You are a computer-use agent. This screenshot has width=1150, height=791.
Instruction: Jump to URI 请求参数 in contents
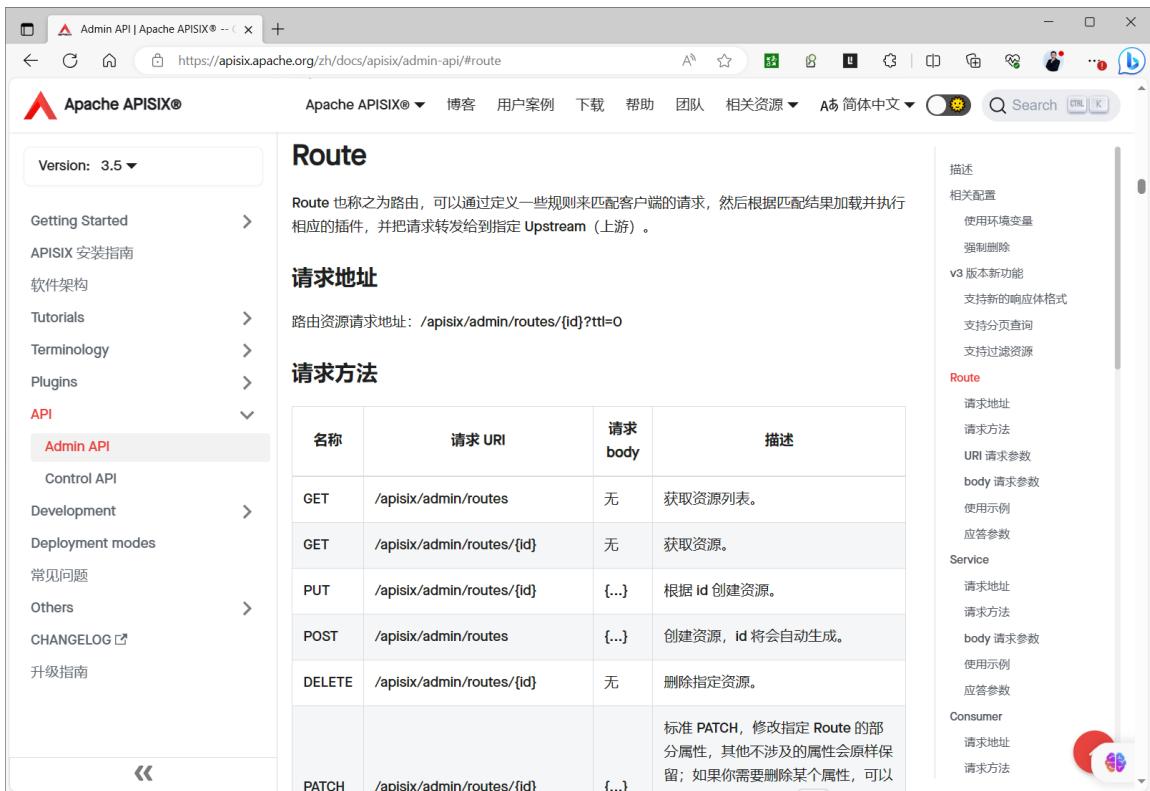(x=997, y=455)
